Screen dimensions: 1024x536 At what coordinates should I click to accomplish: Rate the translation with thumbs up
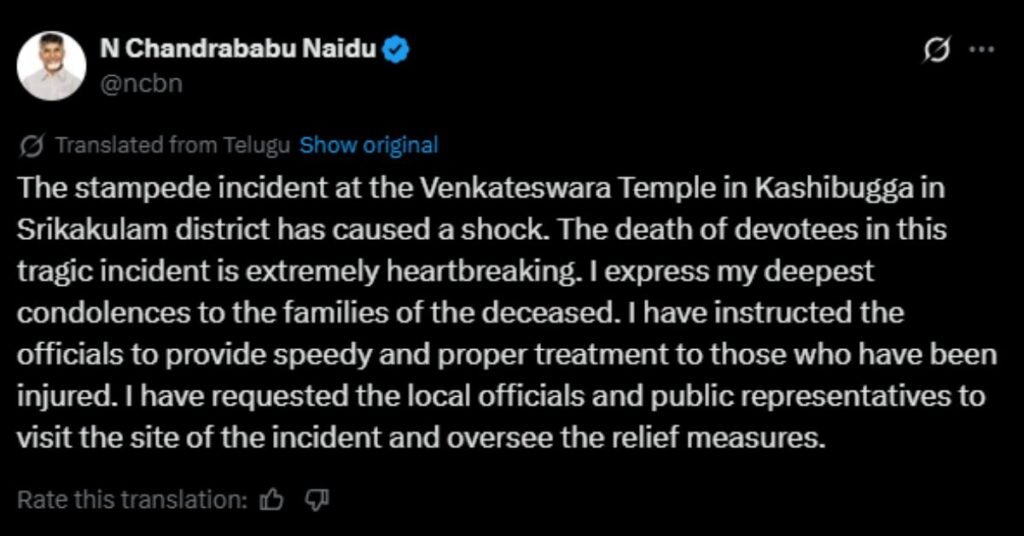coord(271,500)
